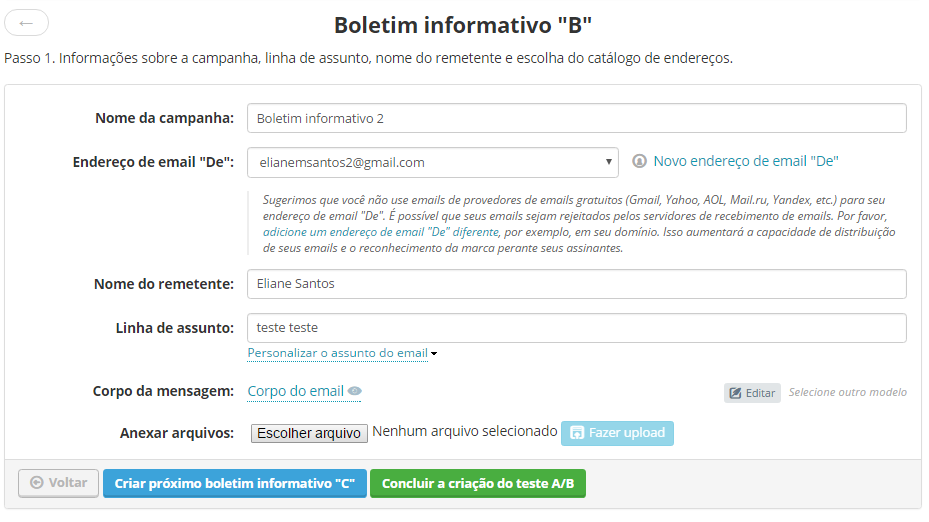Click the Nome do remetente field
This screenshot has width=929, height=522.
point(576,284)
